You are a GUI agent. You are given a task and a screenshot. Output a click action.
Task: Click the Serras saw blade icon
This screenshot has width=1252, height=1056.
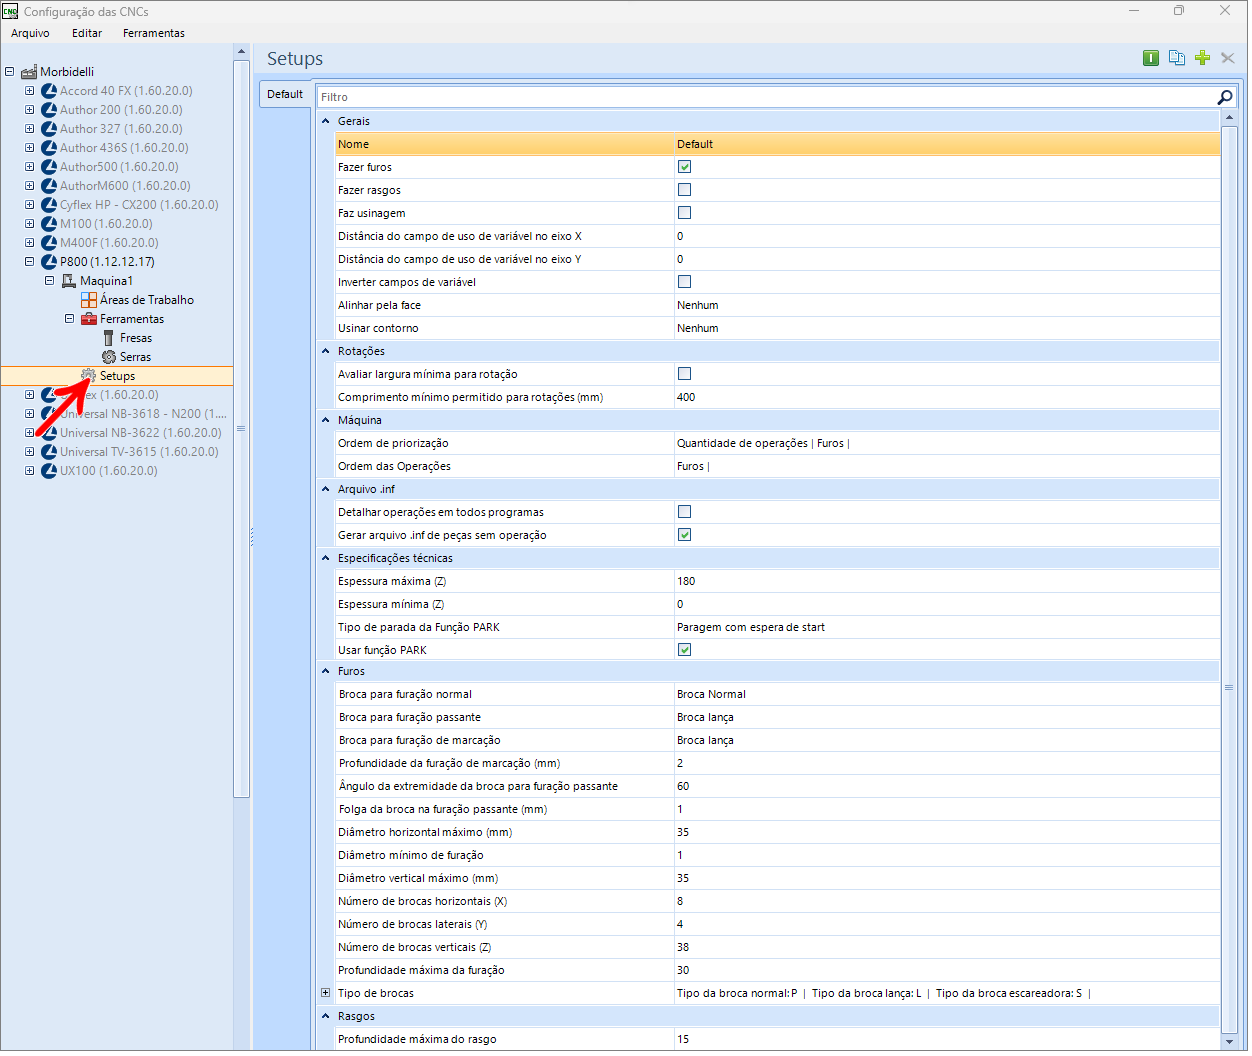click(109, 357)
